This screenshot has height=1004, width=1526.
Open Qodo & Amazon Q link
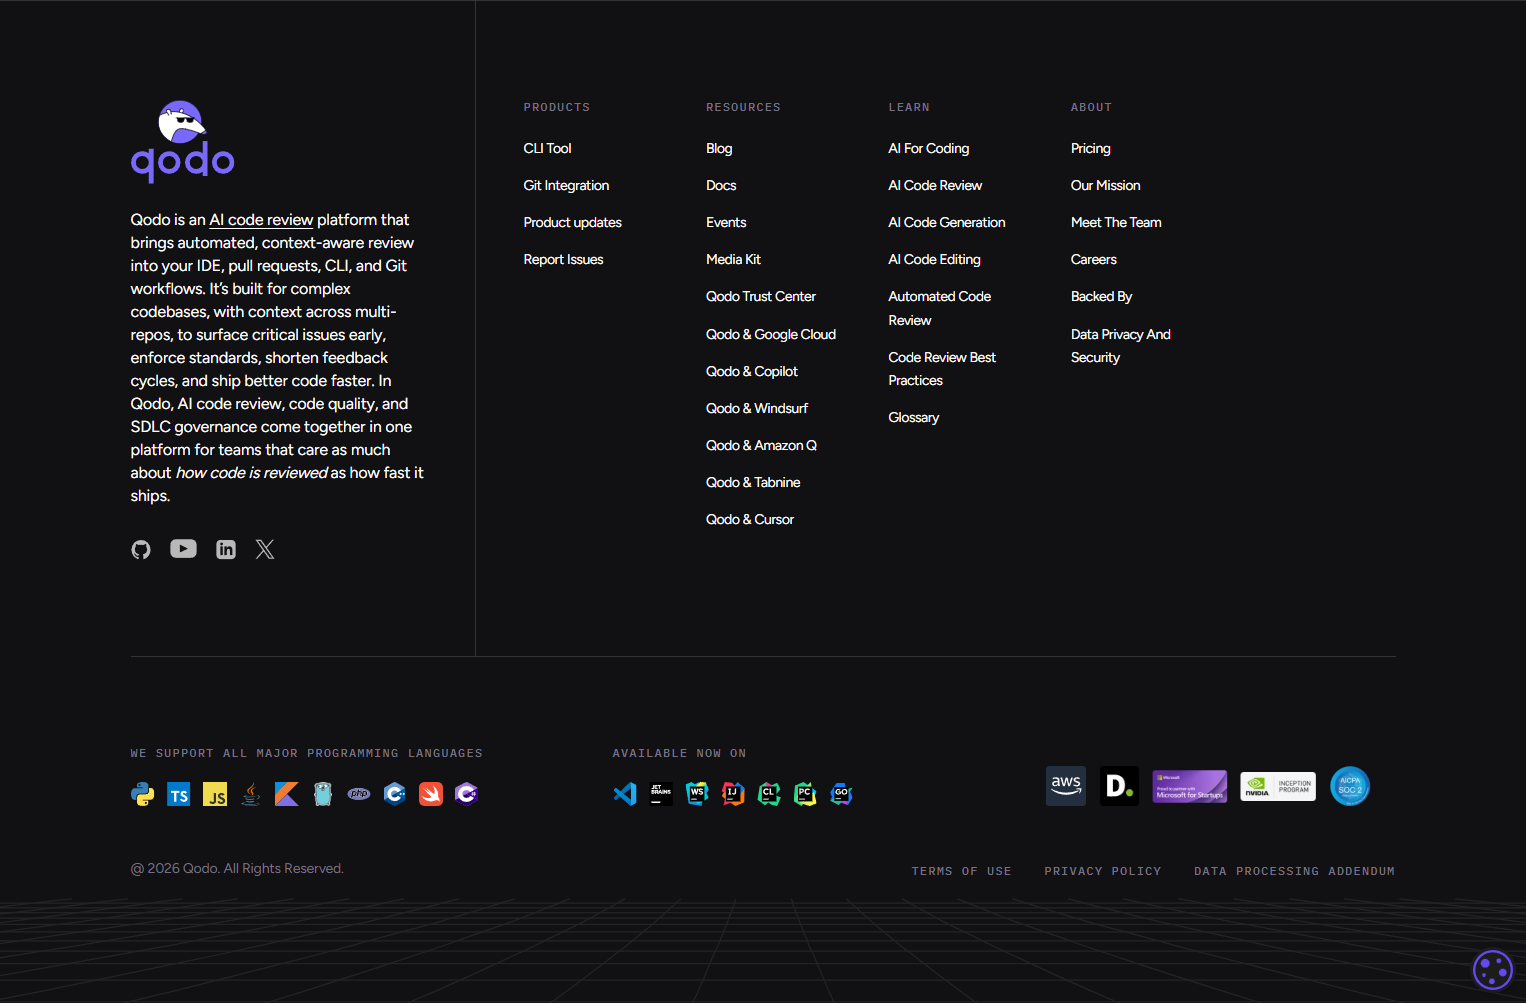761,445
